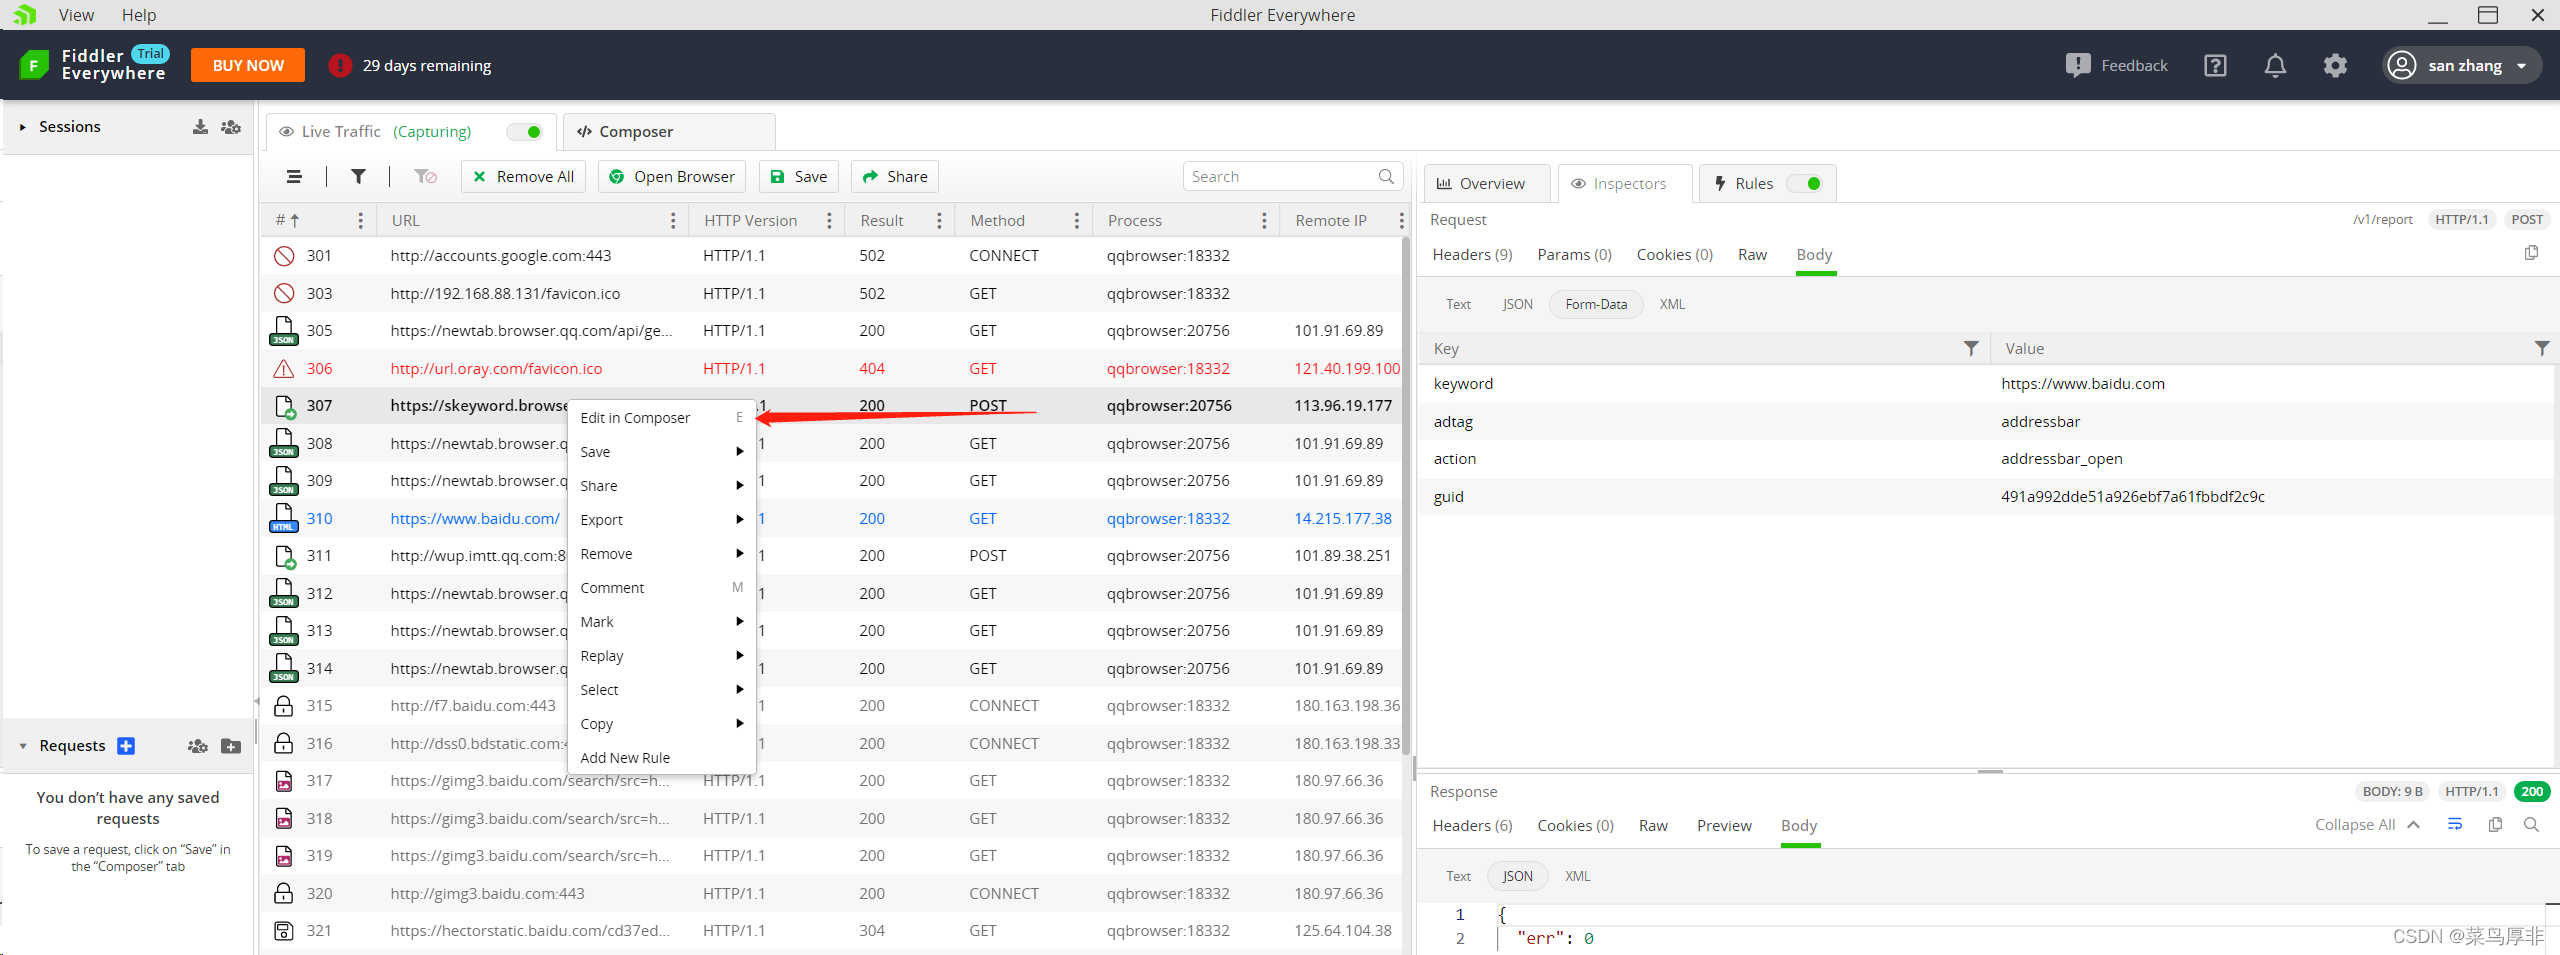
Task: Expand the Sessions section
Action: (22, 127)
